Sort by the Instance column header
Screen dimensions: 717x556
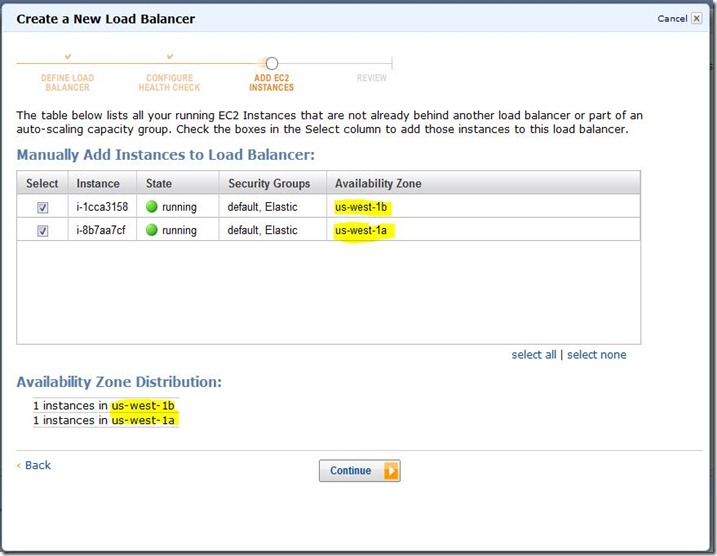point(102,183)
